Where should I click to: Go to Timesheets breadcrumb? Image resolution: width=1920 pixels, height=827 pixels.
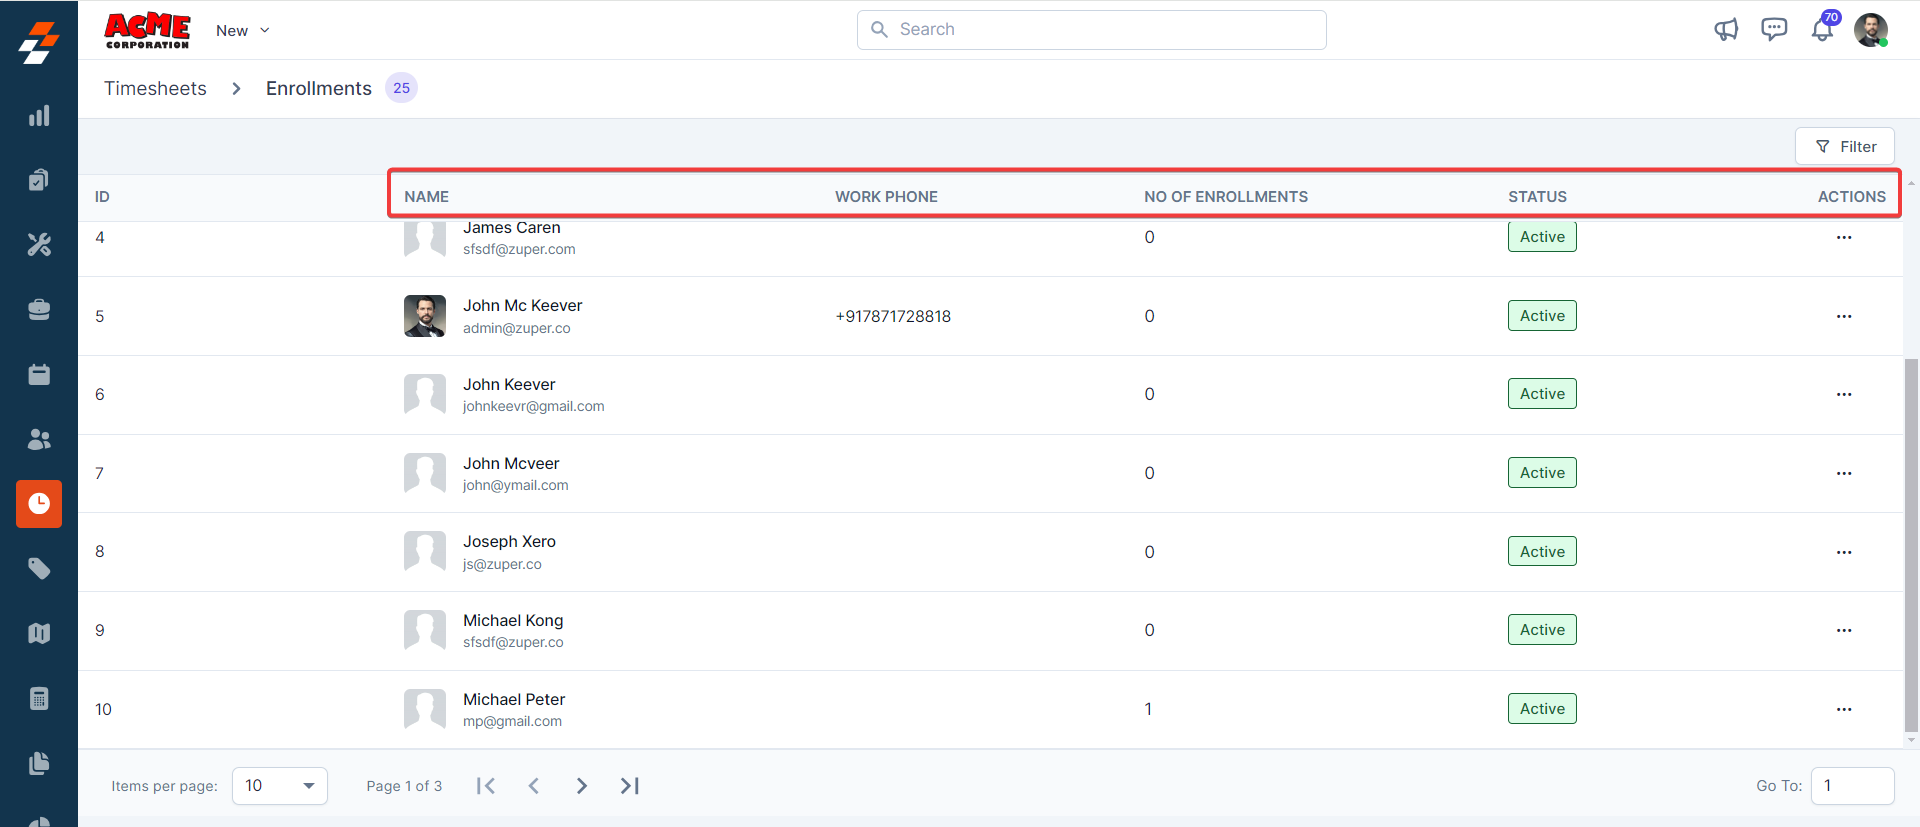[155, 88]
